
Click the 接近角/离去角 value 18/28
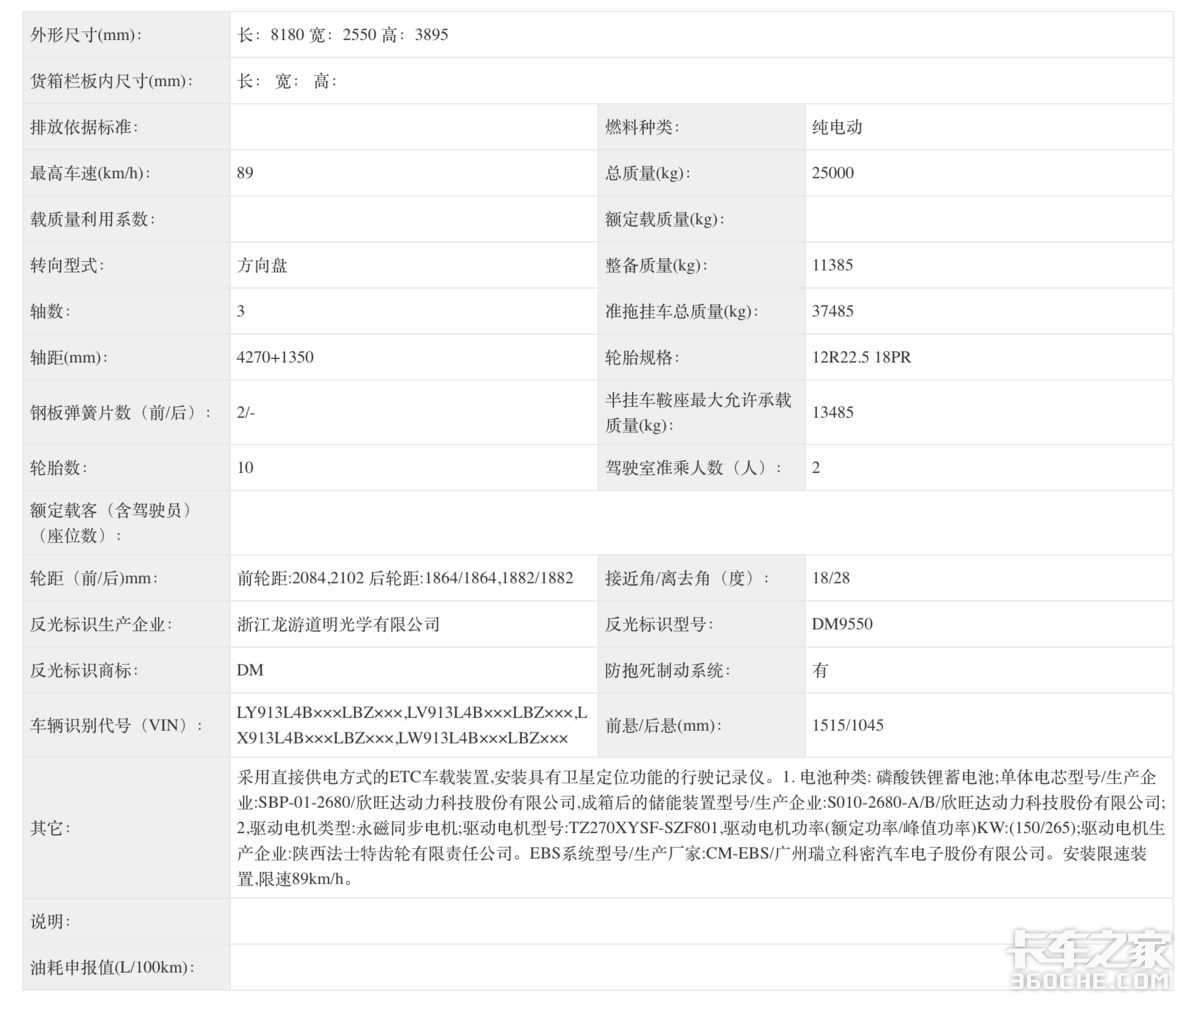830,578
